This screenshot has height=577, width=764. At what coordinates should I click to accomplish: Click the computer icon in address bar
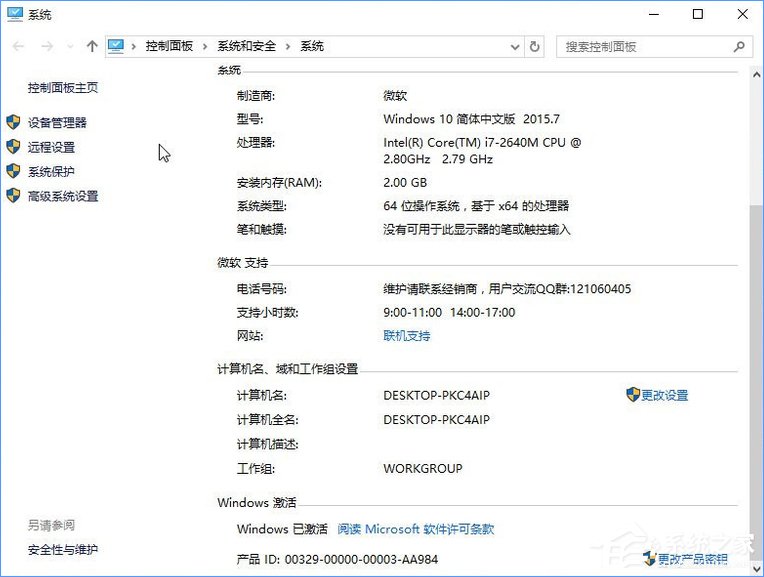coord(116,46)
